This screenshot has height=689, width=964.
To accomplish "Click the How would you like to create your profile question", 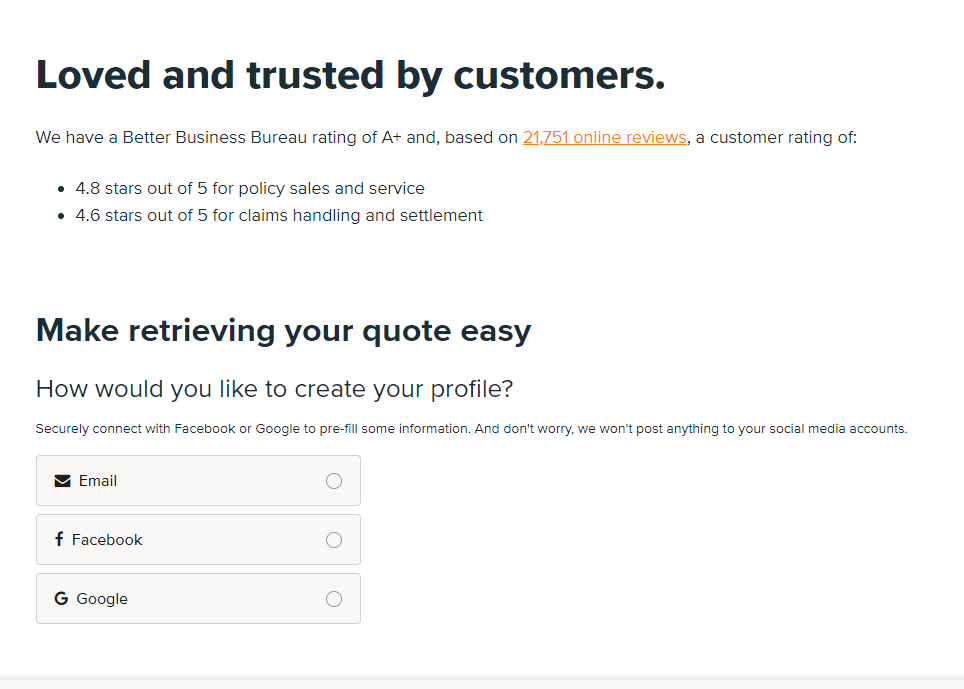I will [274, 389].
